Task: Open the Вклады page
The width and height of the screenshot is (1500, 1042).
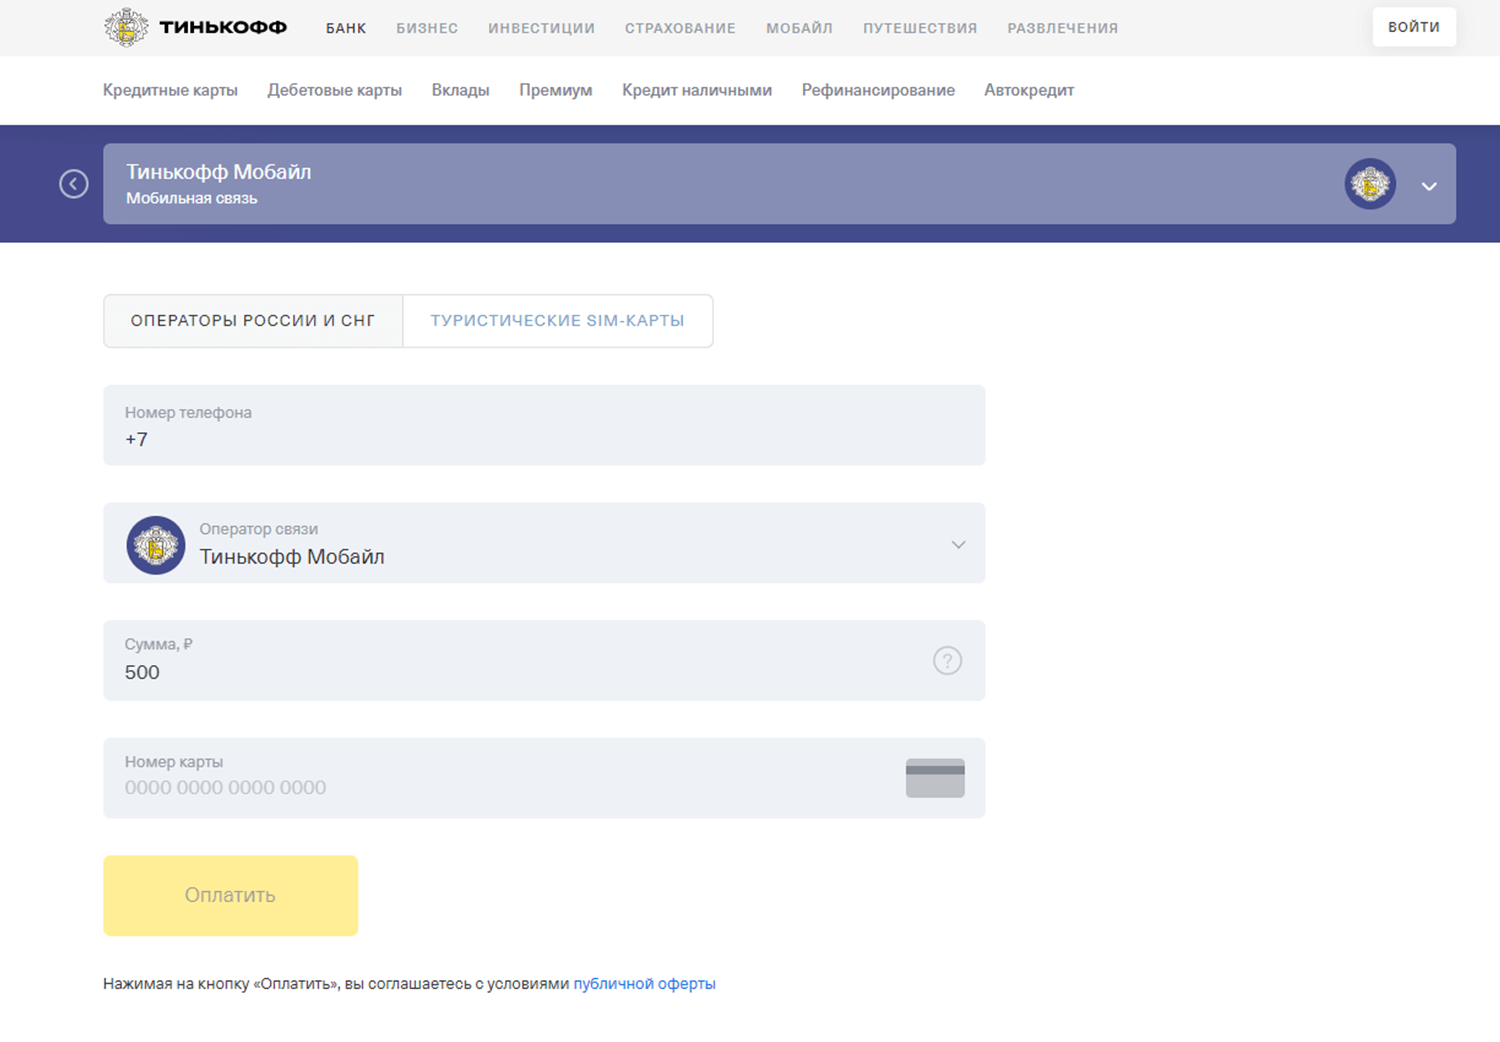Action: coord(460,90)
